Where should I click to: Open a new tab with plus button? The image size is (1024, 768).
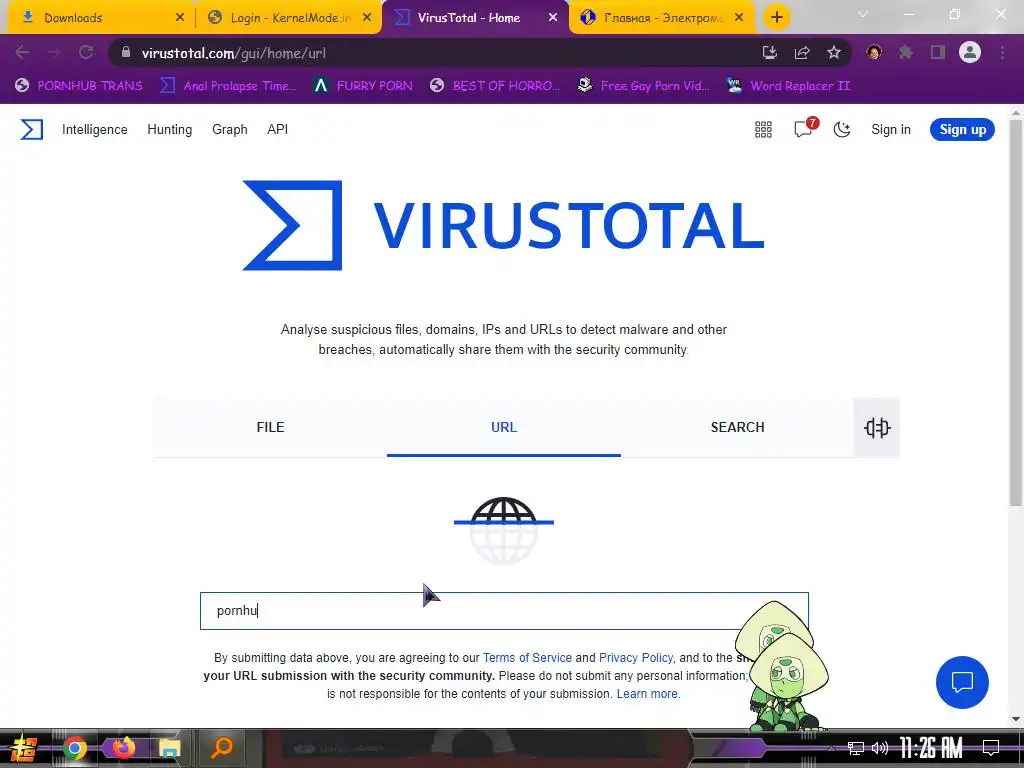(776, 18)
